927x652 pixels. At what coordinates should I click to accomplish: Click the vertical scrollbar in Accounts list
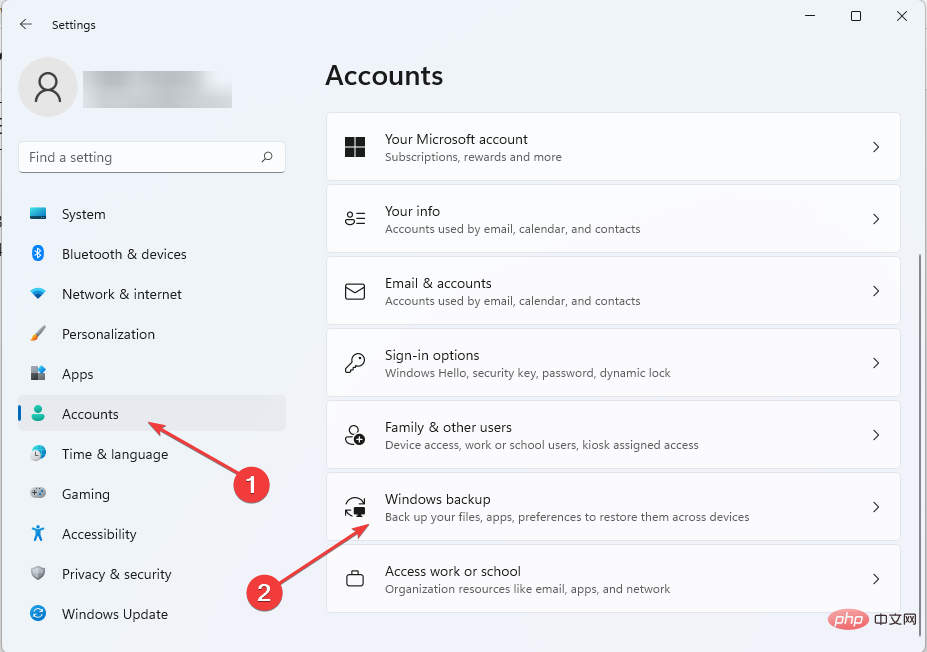(917, 400)
